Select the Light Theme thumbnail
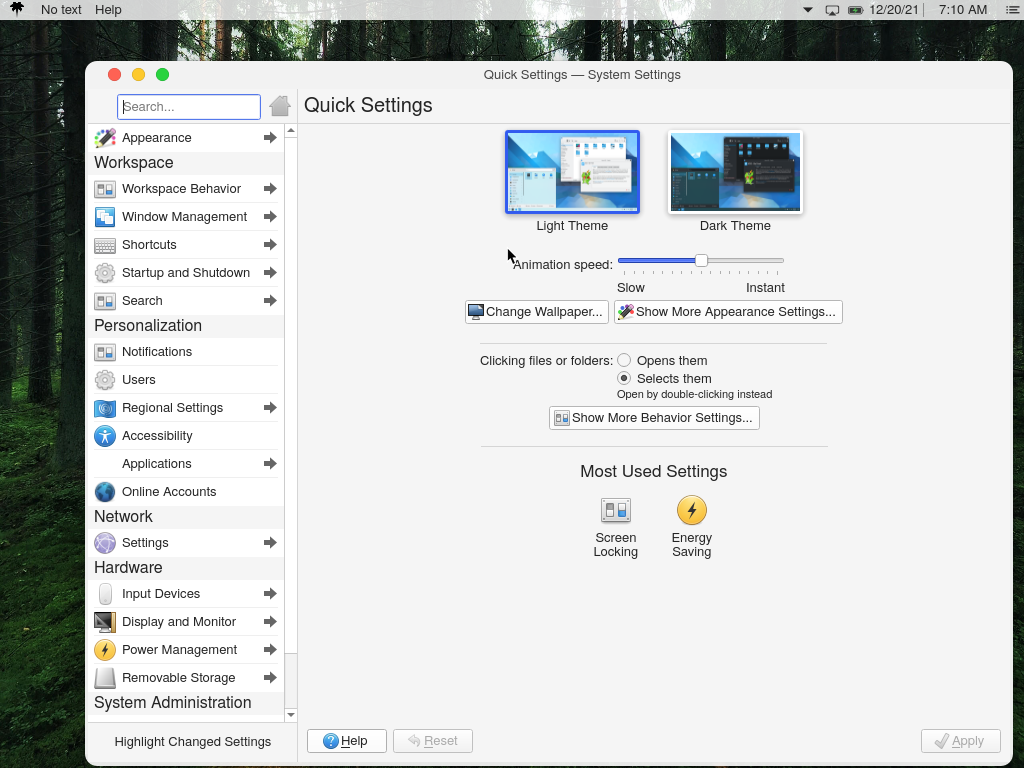This screenshot has width=1024, height=768. tap(572, 172)
